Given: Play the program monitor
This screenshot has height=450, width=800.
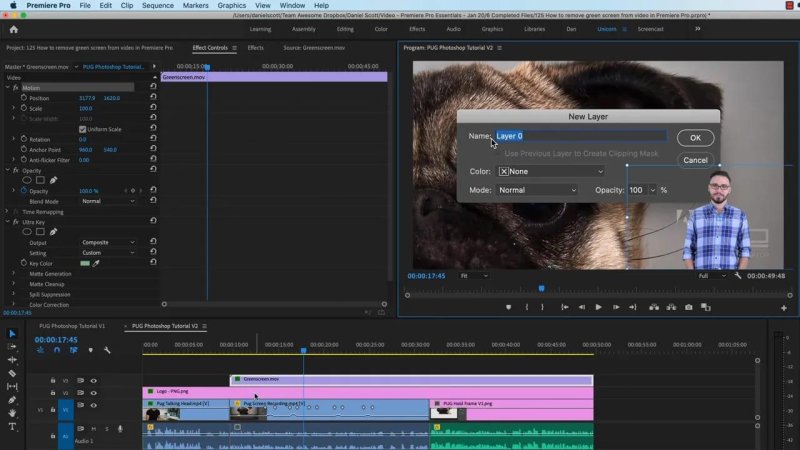Looking at the screenshot, I should (598, 307).
